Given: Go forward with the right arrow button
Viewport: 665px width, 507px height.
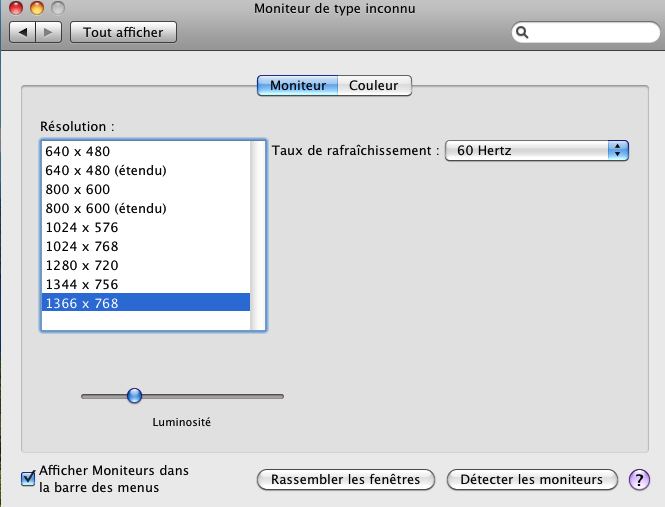Looking at the screenshot, I should click(x=49, y=32).
